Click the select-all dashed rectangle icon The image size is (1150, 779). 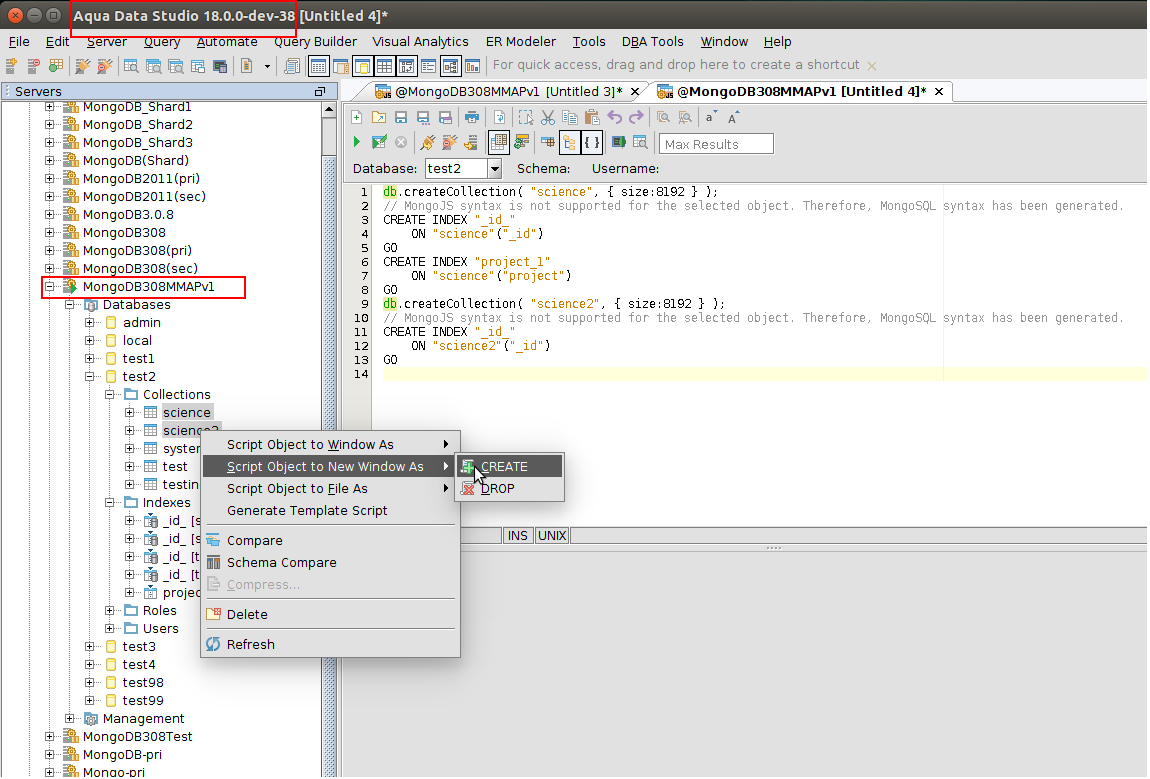(x=526, y=117)
